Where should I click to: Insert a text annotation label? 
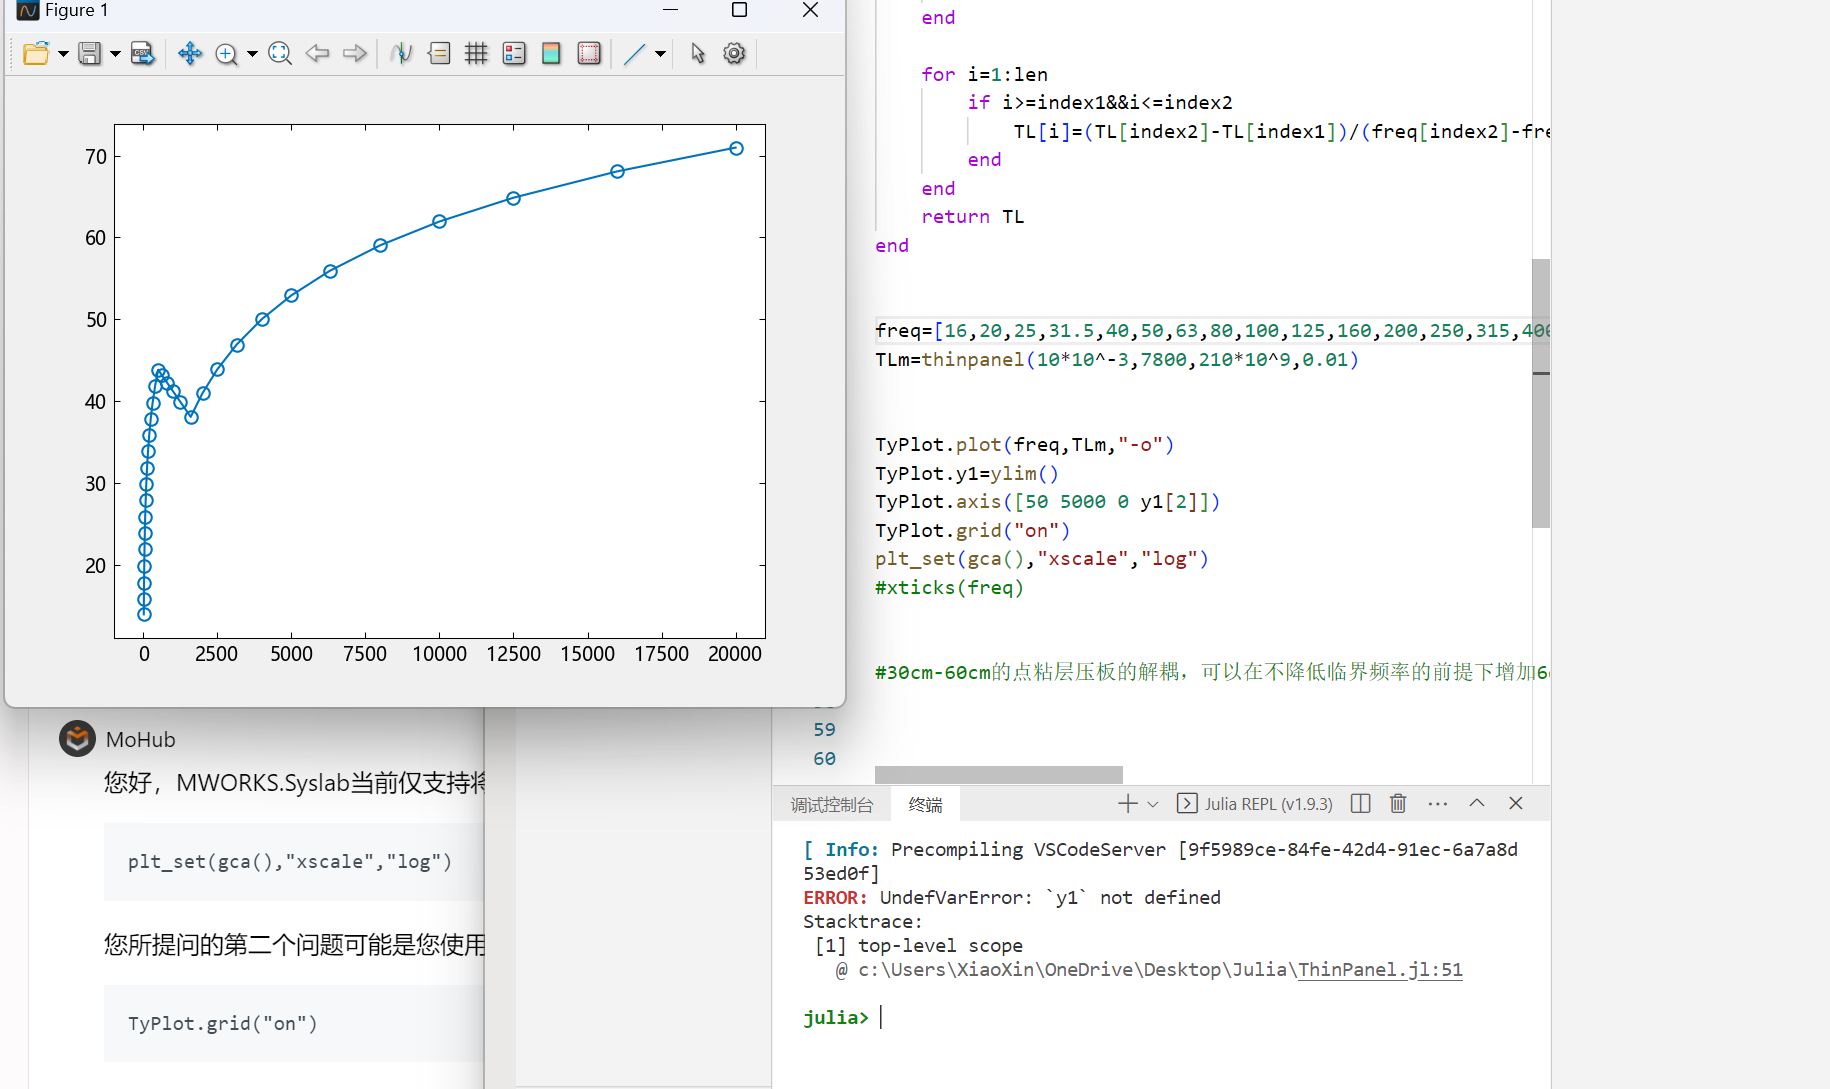(439, 54)
